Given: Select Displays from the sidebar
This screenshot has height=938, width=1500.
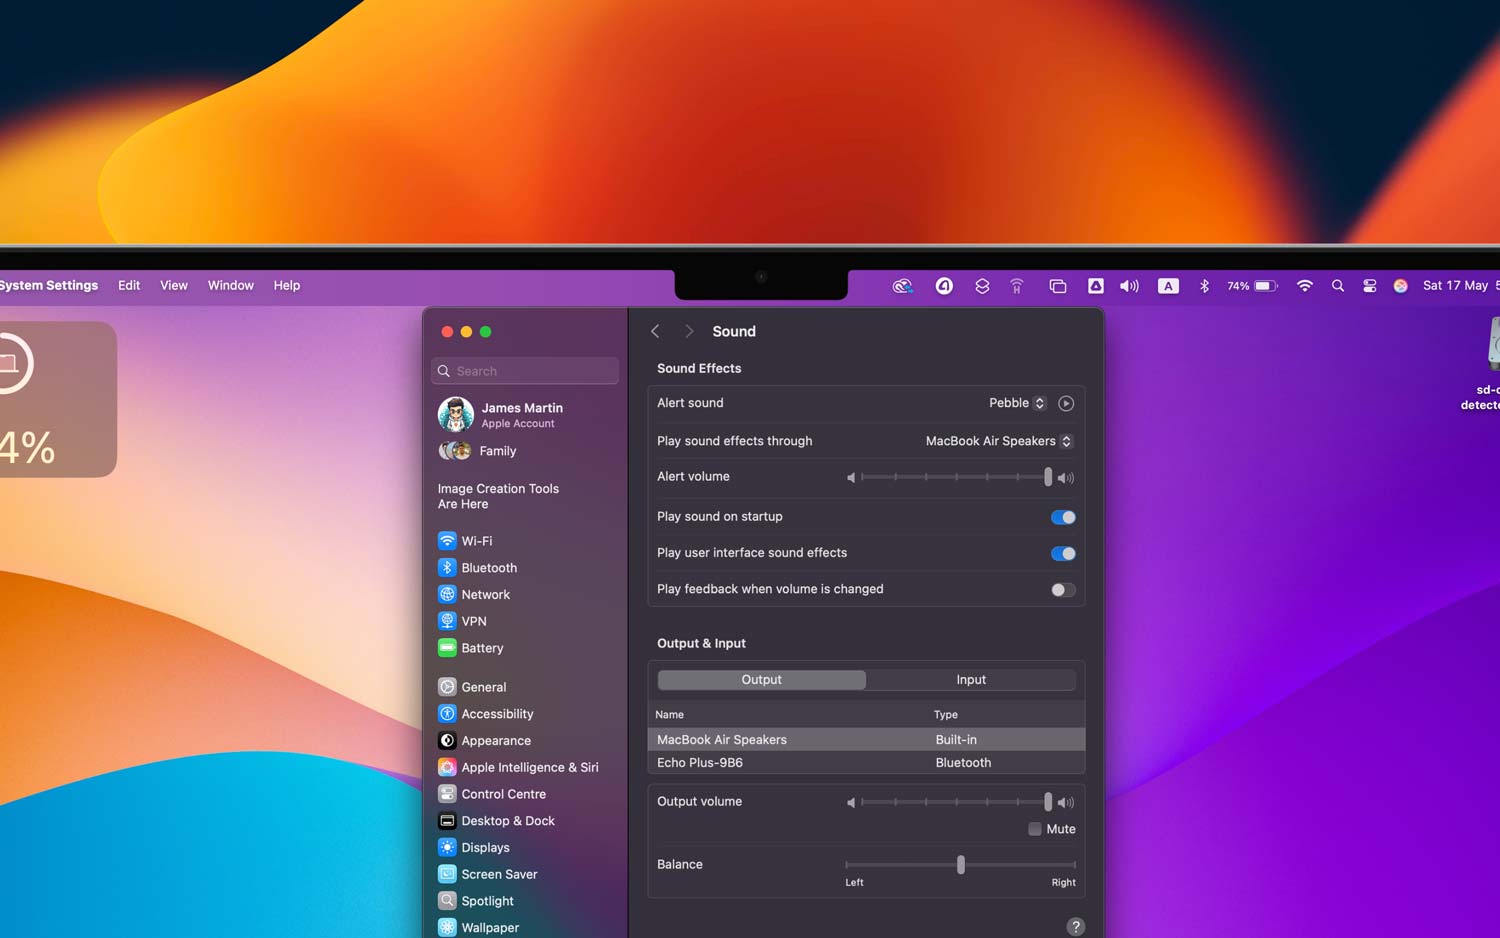Looking at the screenshot, I should (486, 847).
